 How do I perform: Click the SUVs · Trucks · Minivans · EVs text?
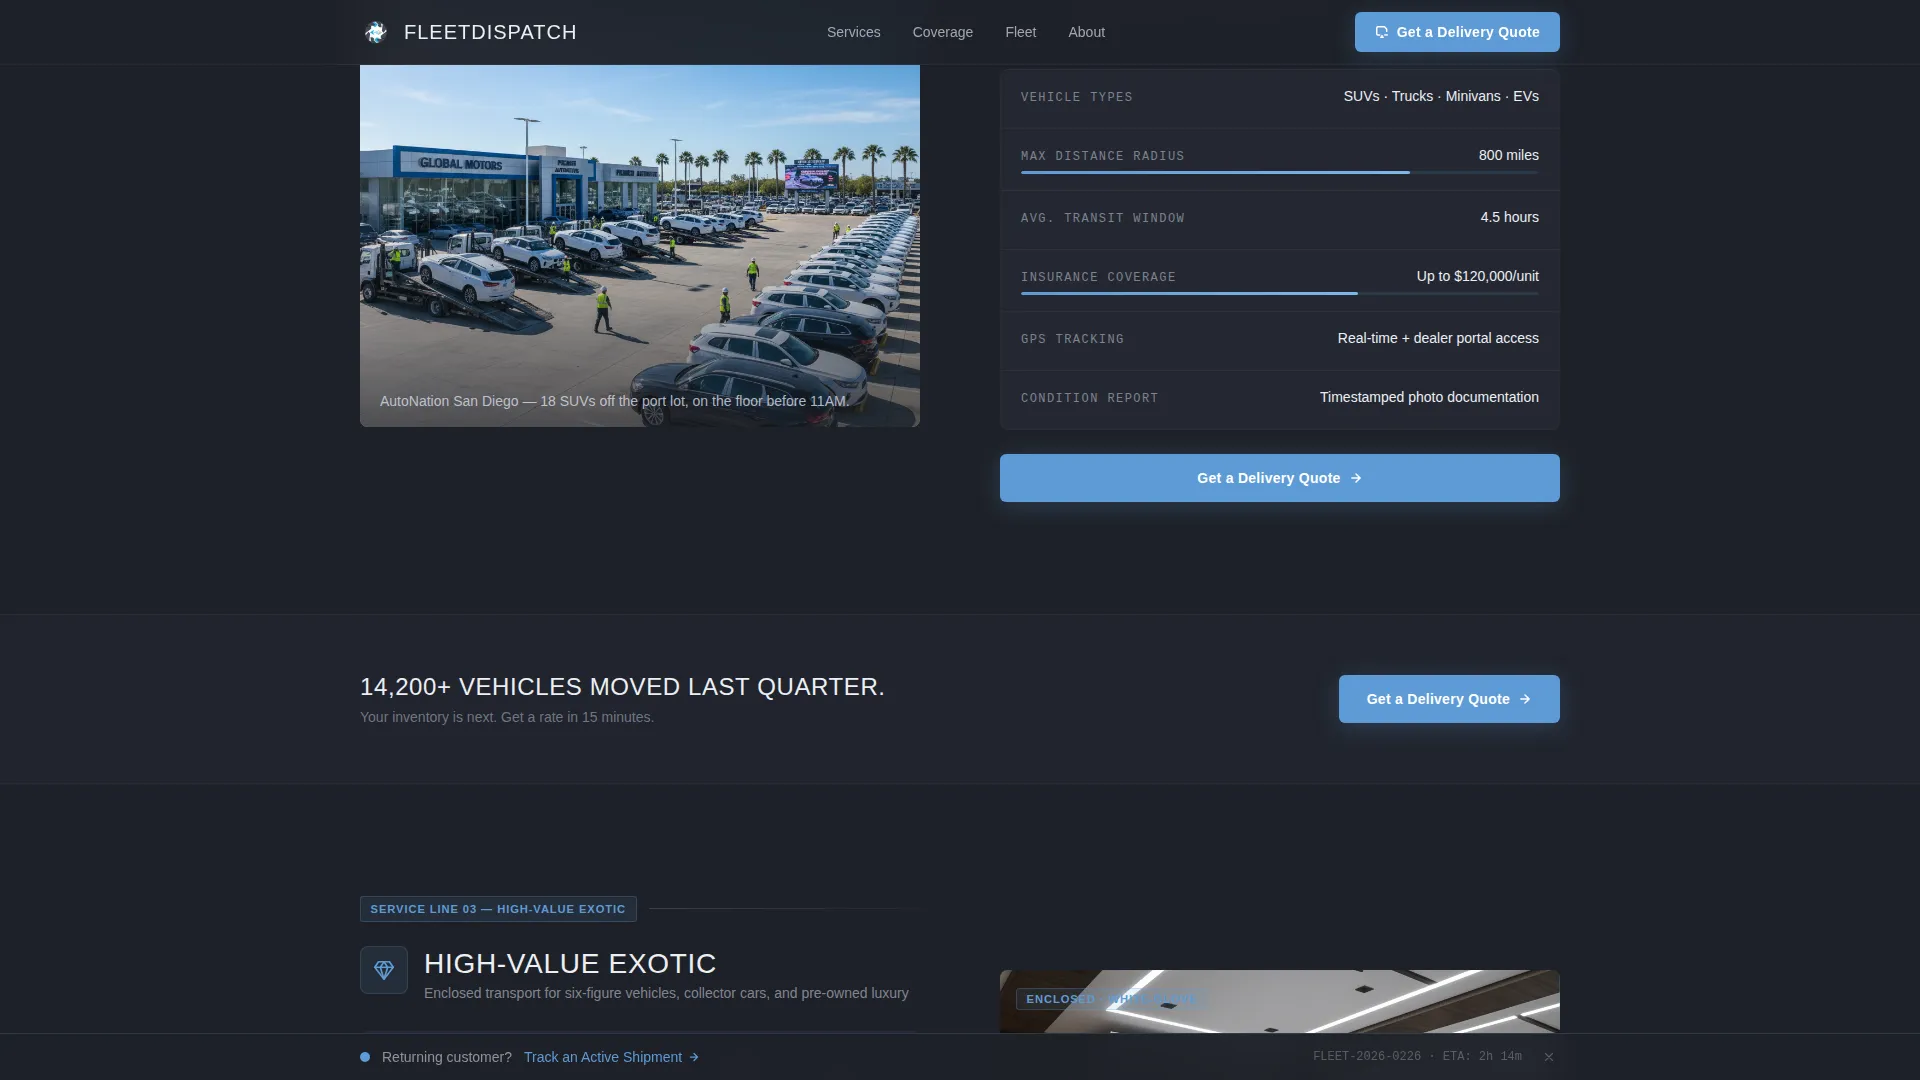[1441, 96]
